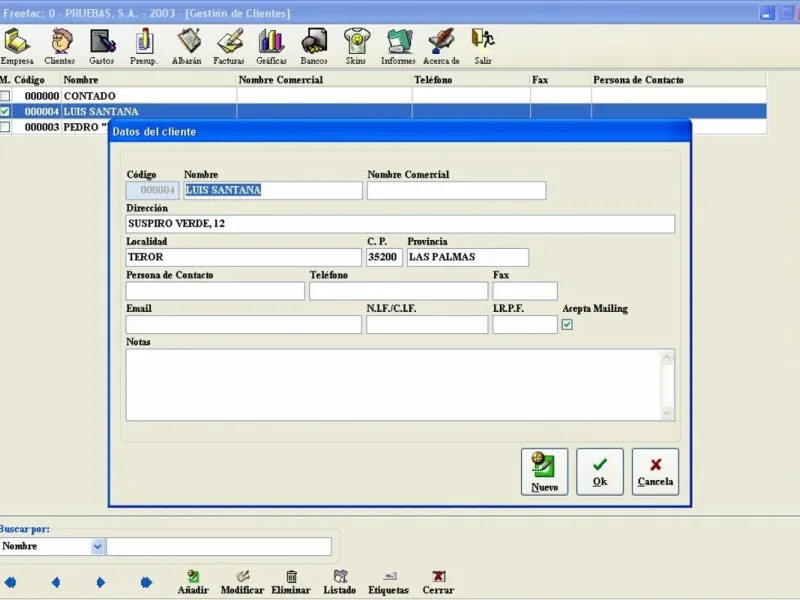Viewport: 800px width, 600px height.
Task: Click the Etiquetas labels button
Action: (388, 582)
